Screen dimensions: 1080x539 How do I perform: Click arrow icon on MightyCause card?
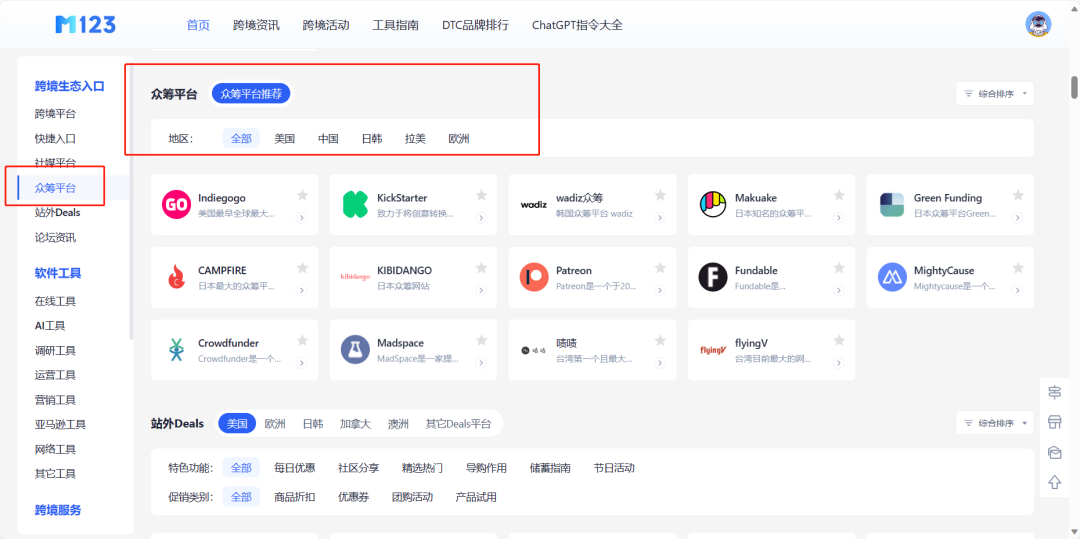pos(1018,290)
